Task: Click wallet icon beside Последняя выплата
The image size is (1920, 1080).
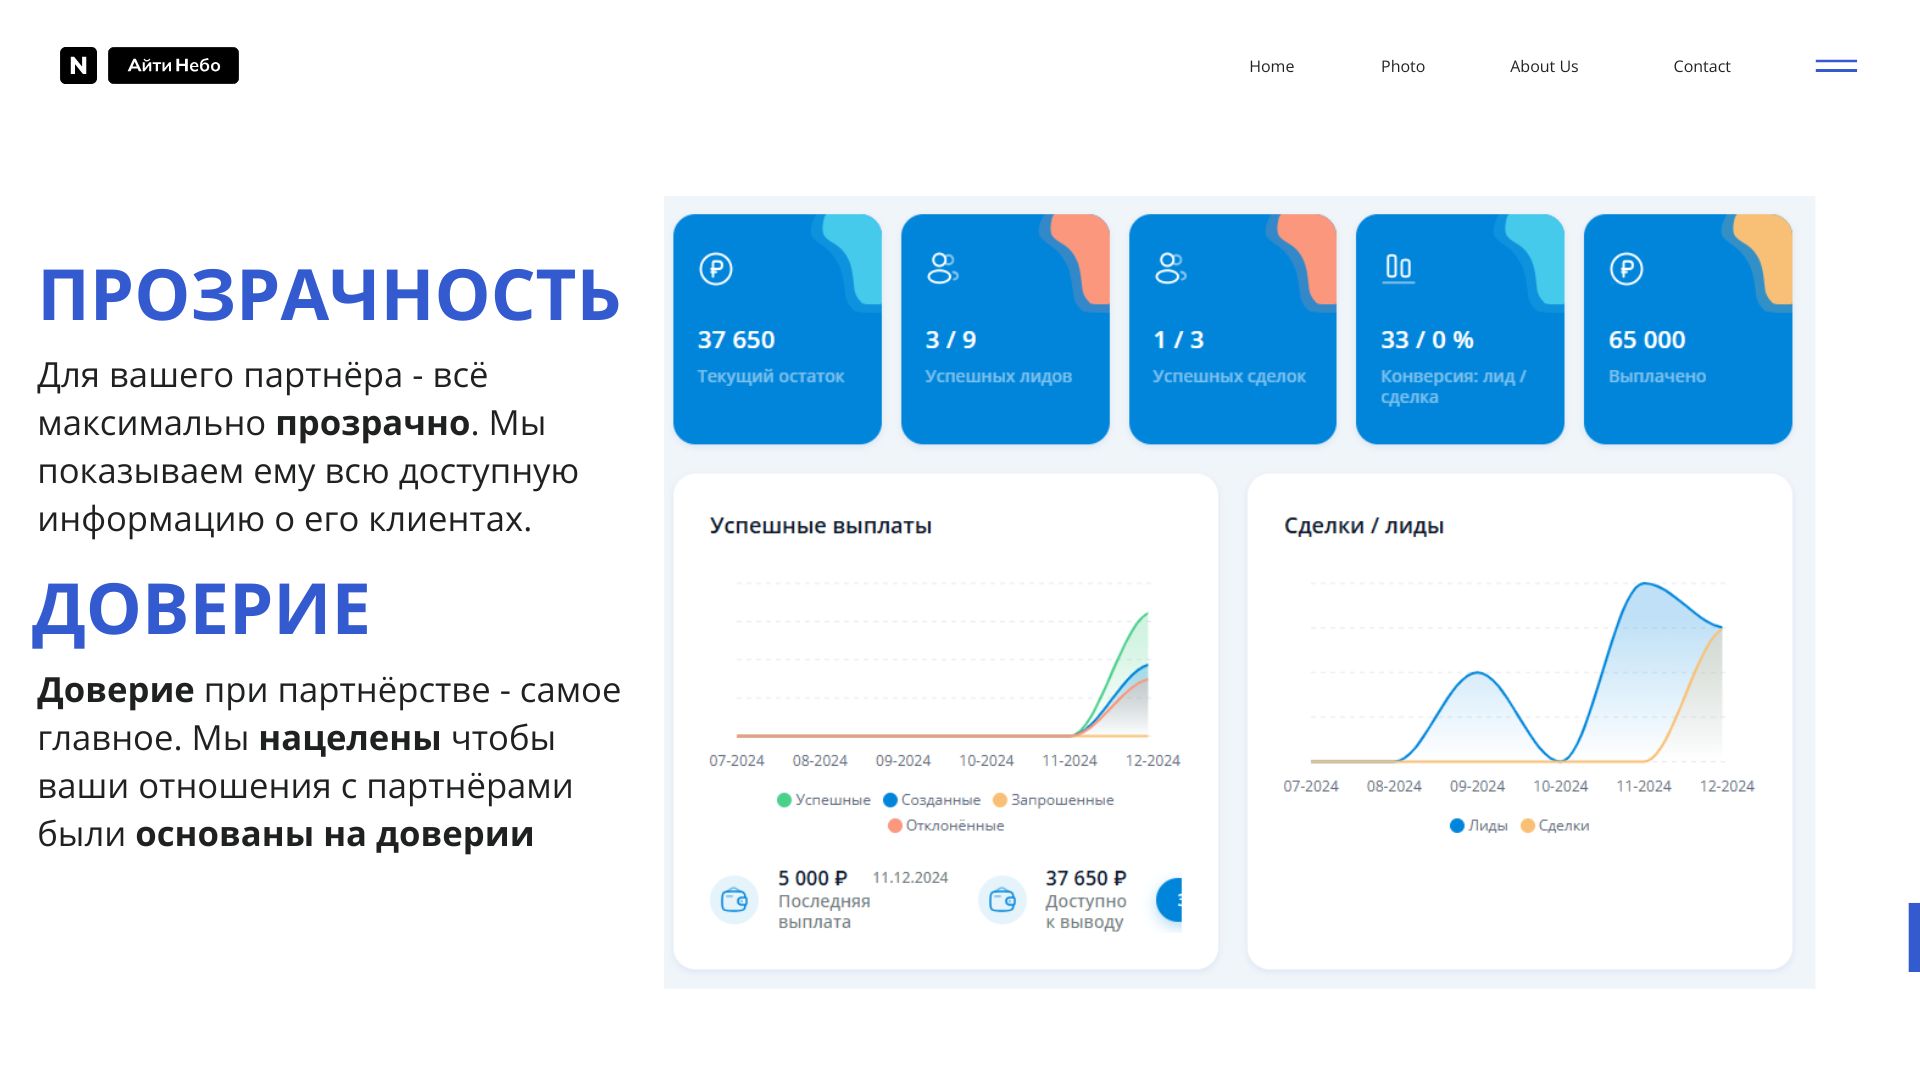Action: pyautogui.click(x=734, y=900)
